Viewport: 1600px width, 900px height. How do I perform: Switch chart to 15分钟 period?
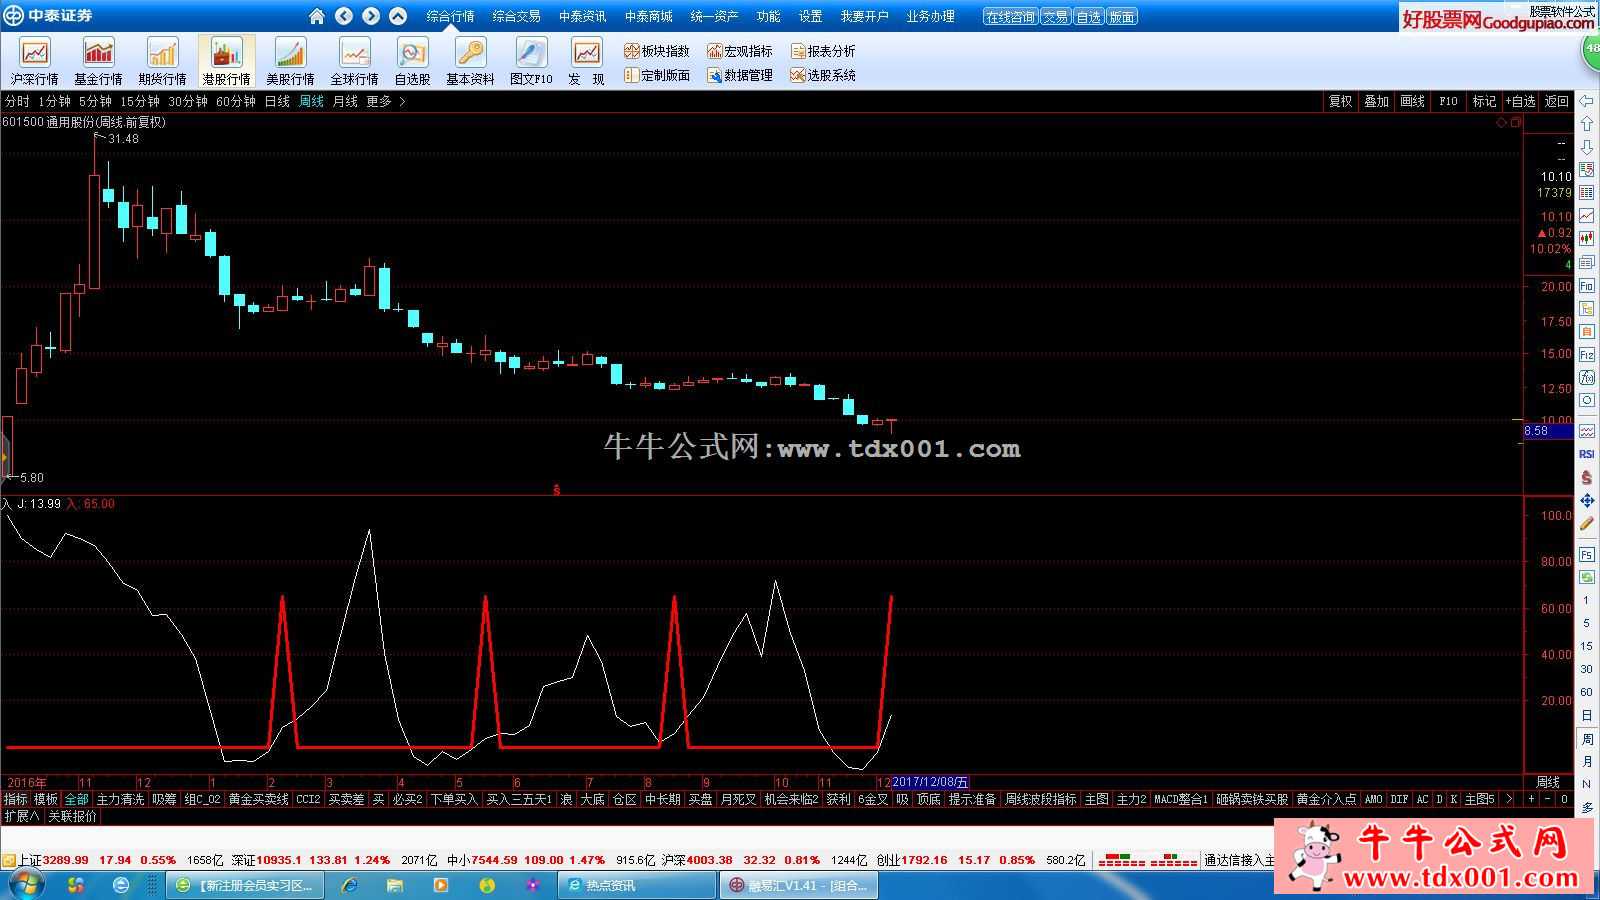[x=140, y=101]
